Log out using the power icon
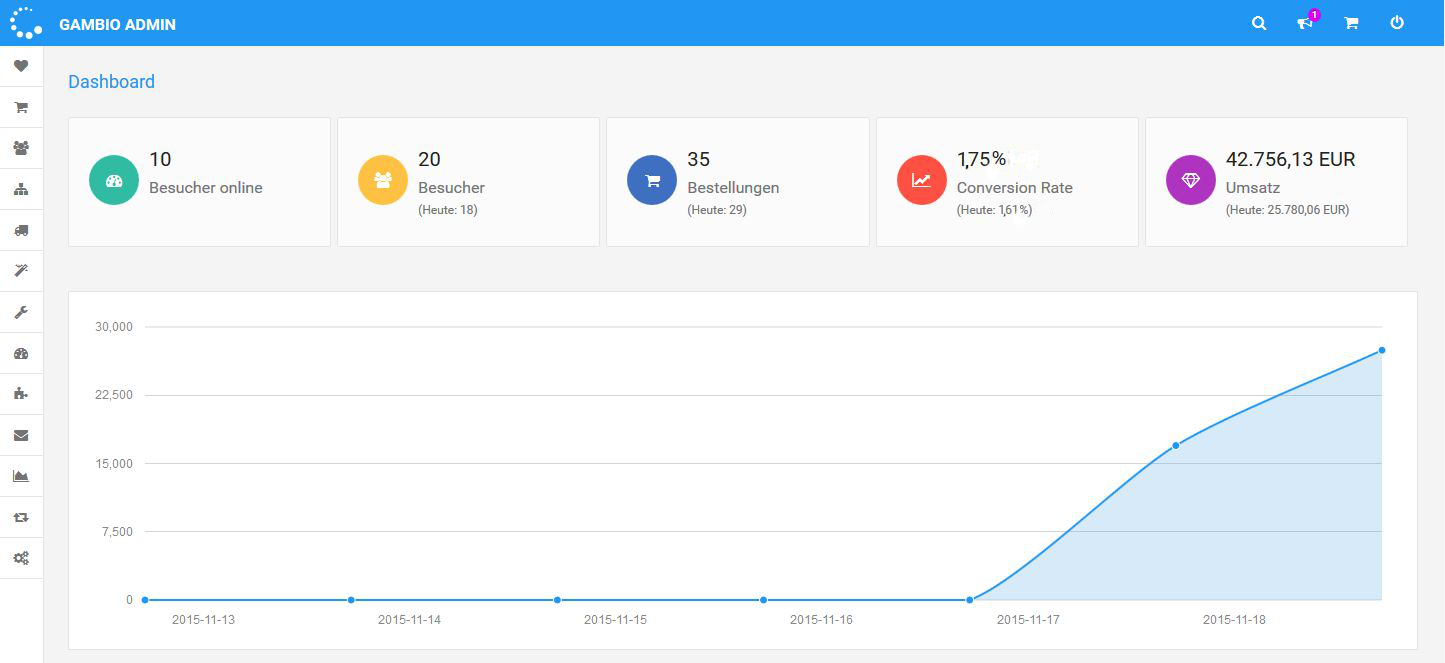This screenshot has height=663, width=1445. (1397, 22)
